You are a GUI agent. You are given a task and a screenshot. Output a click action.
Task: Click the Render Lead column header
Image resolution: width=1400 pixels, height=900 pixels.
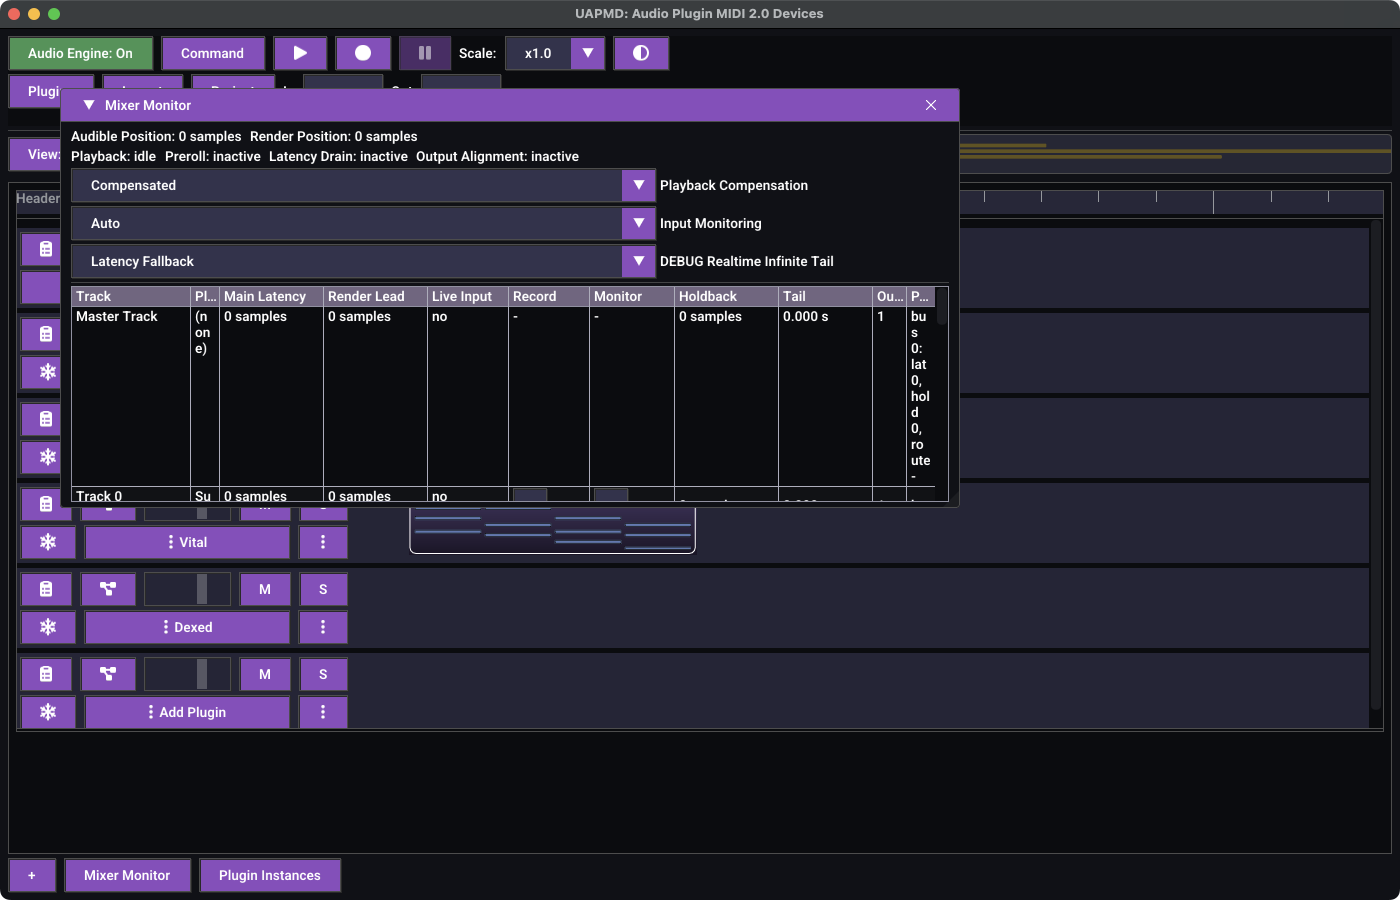375,296
